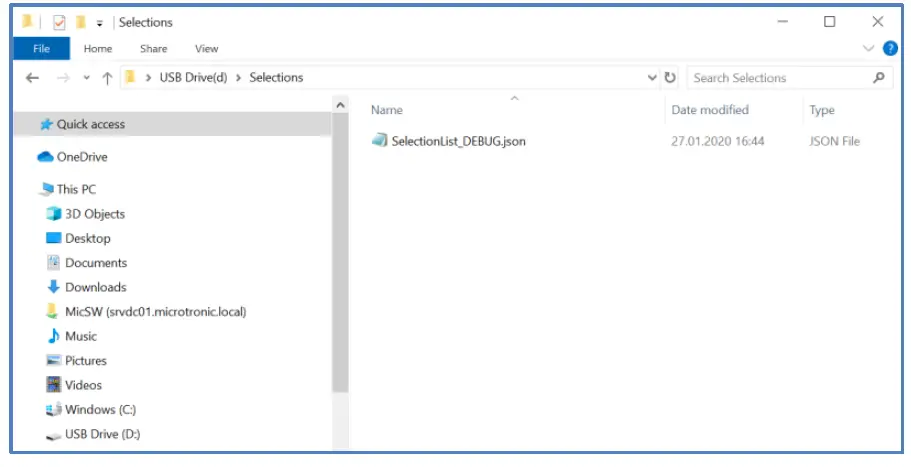Click navigation pane scrollbar up arrow
This screenshot has width=911, height=467.
pos(340,105)
